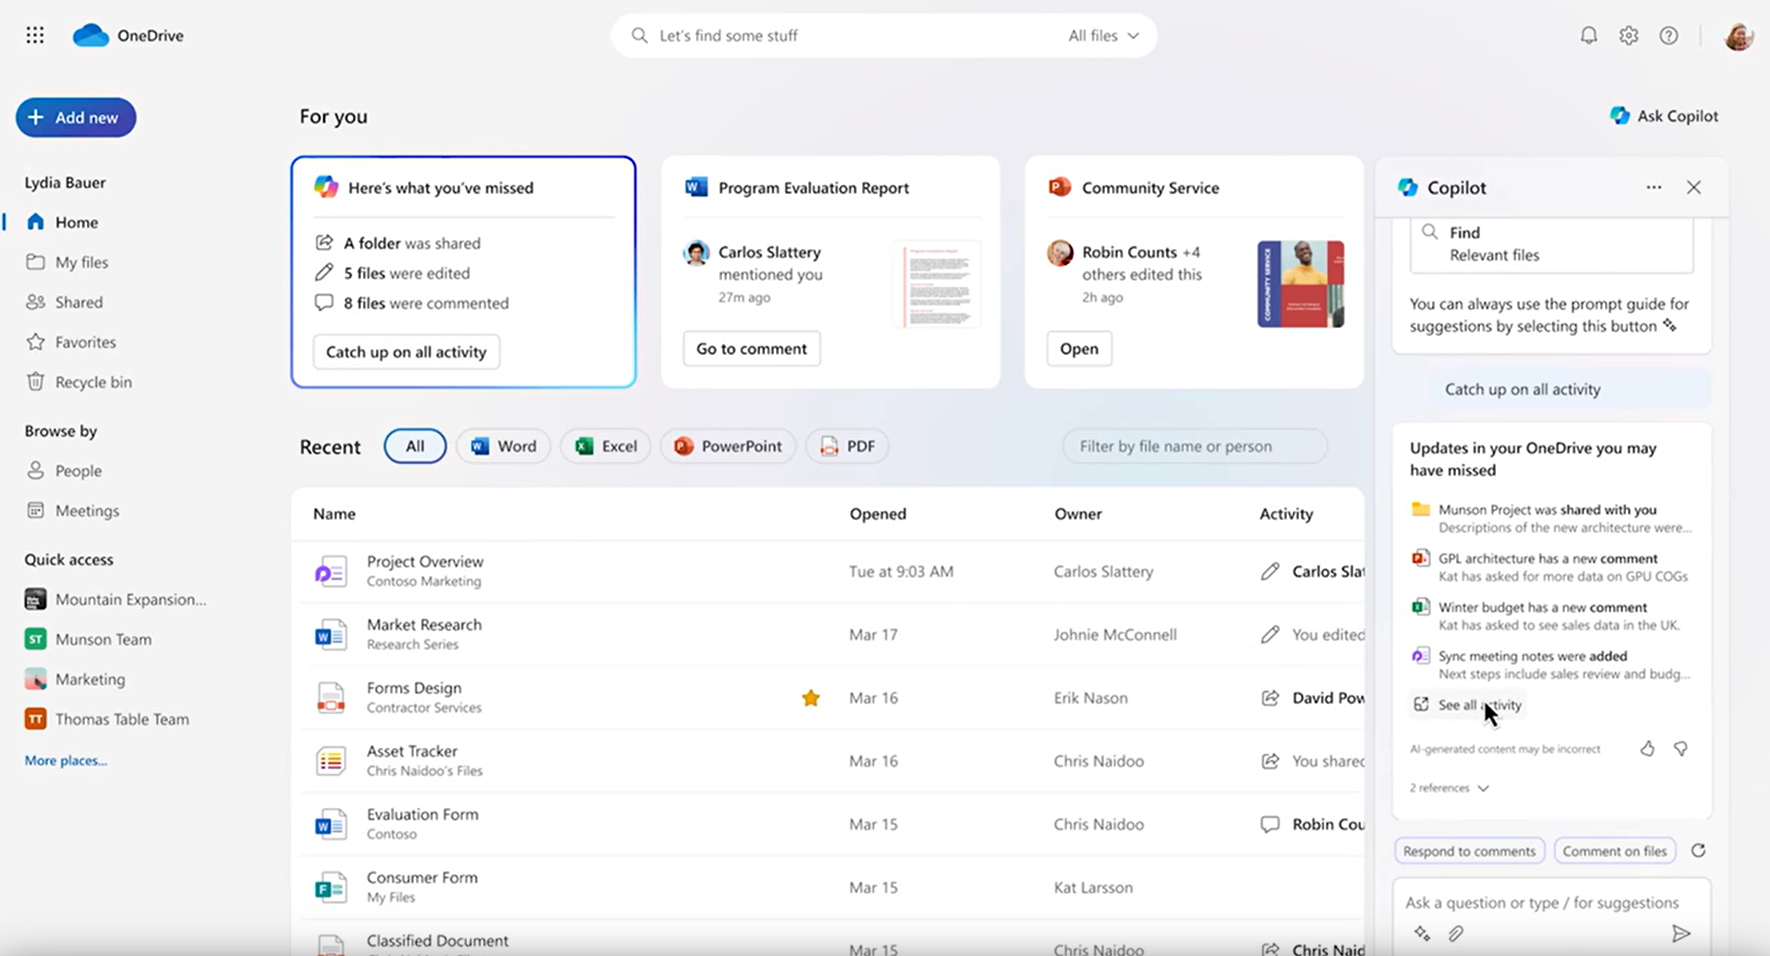Click the Find Relevant files prompt
This screenshot has width=1770, height=956.
[x=1551, y=244]
